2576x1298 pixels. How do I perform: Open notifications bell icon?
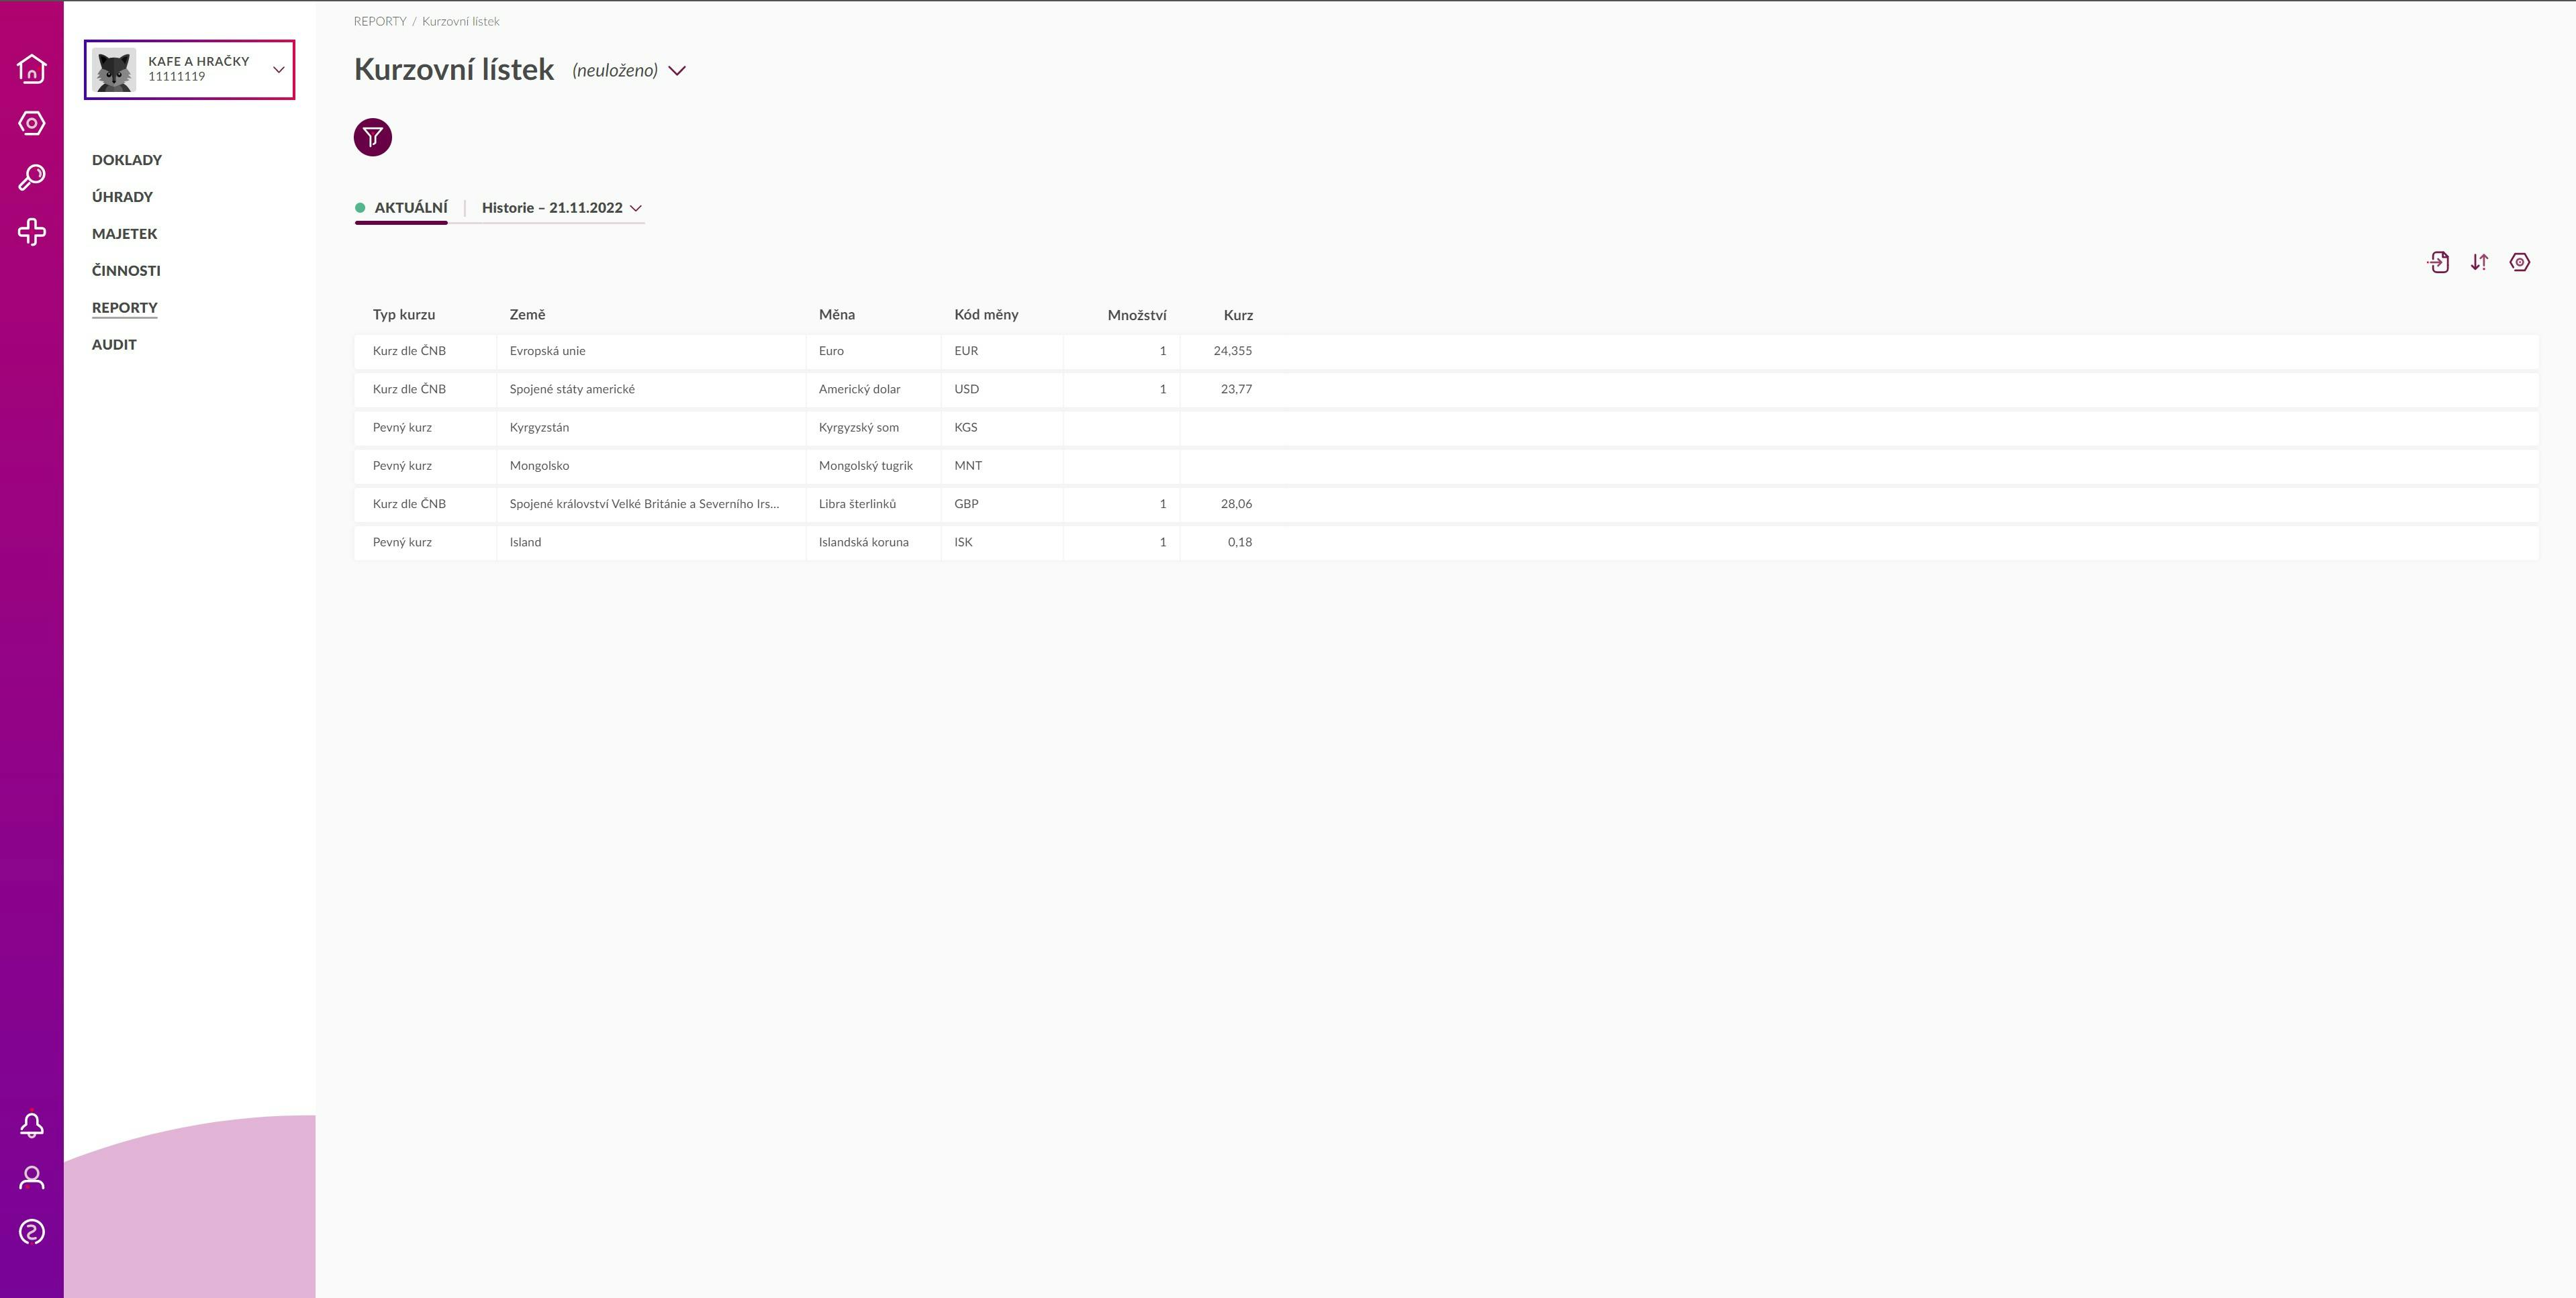[x=32, y=1125]
